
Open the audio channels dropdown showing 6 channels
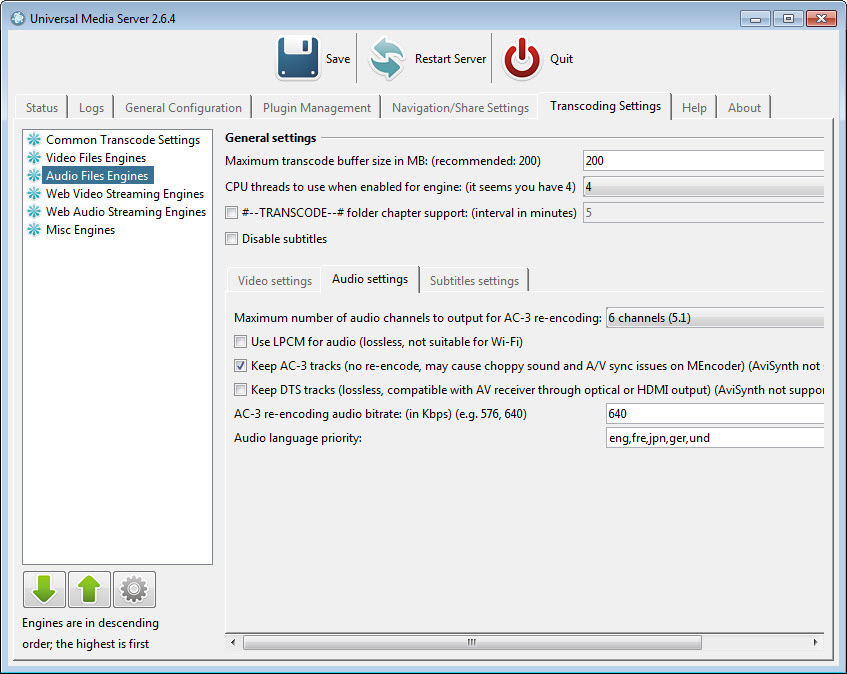715,318
